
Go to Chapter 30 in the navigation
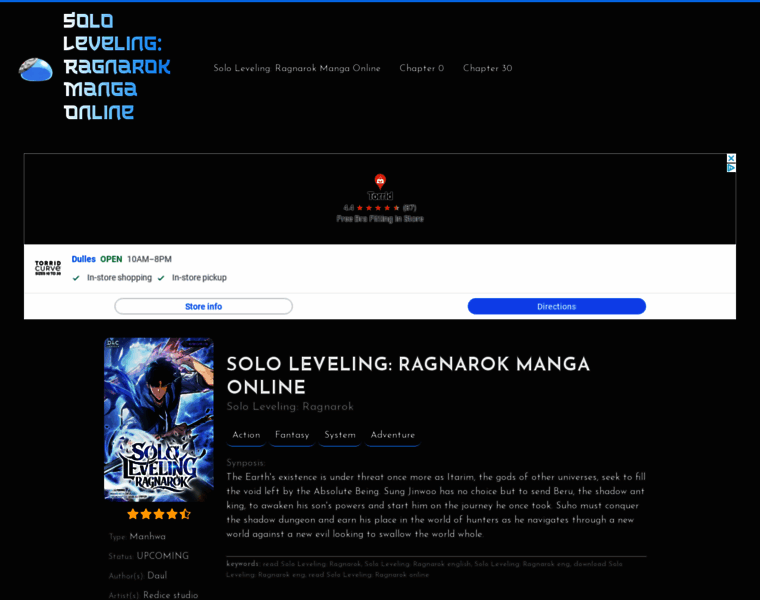487,68
